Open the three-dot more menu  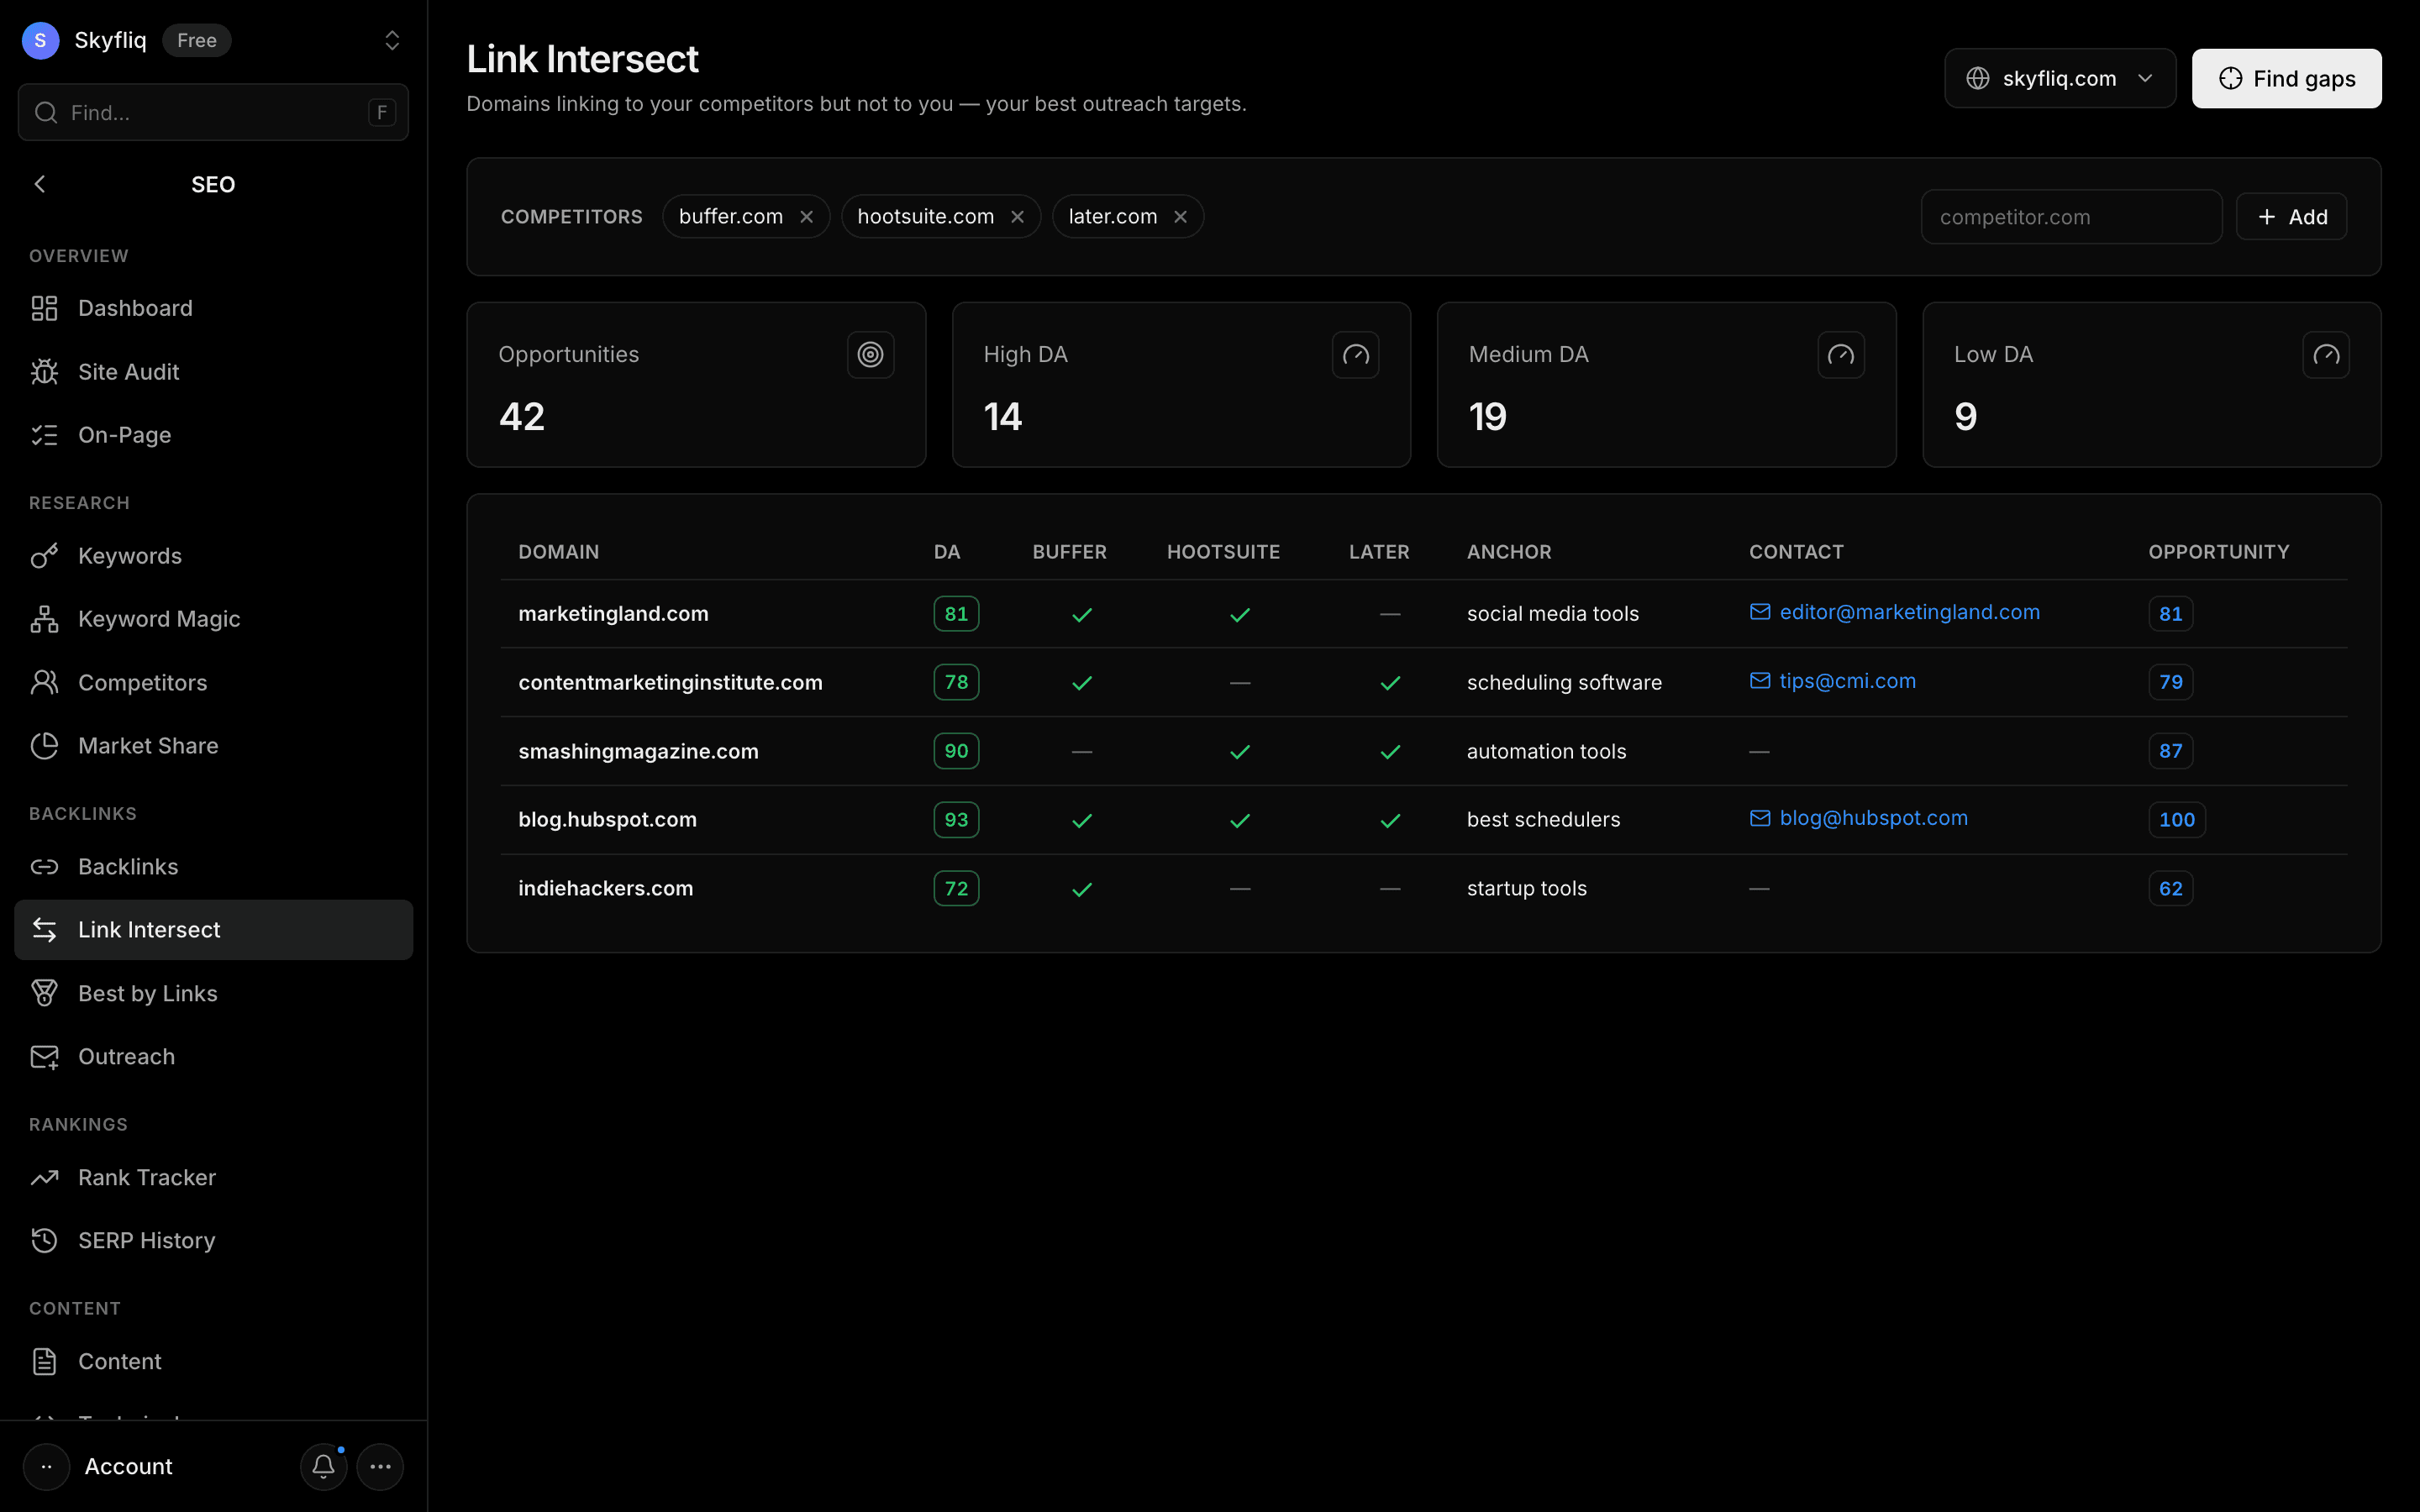pyautogui.click(x=380, y=1467)
